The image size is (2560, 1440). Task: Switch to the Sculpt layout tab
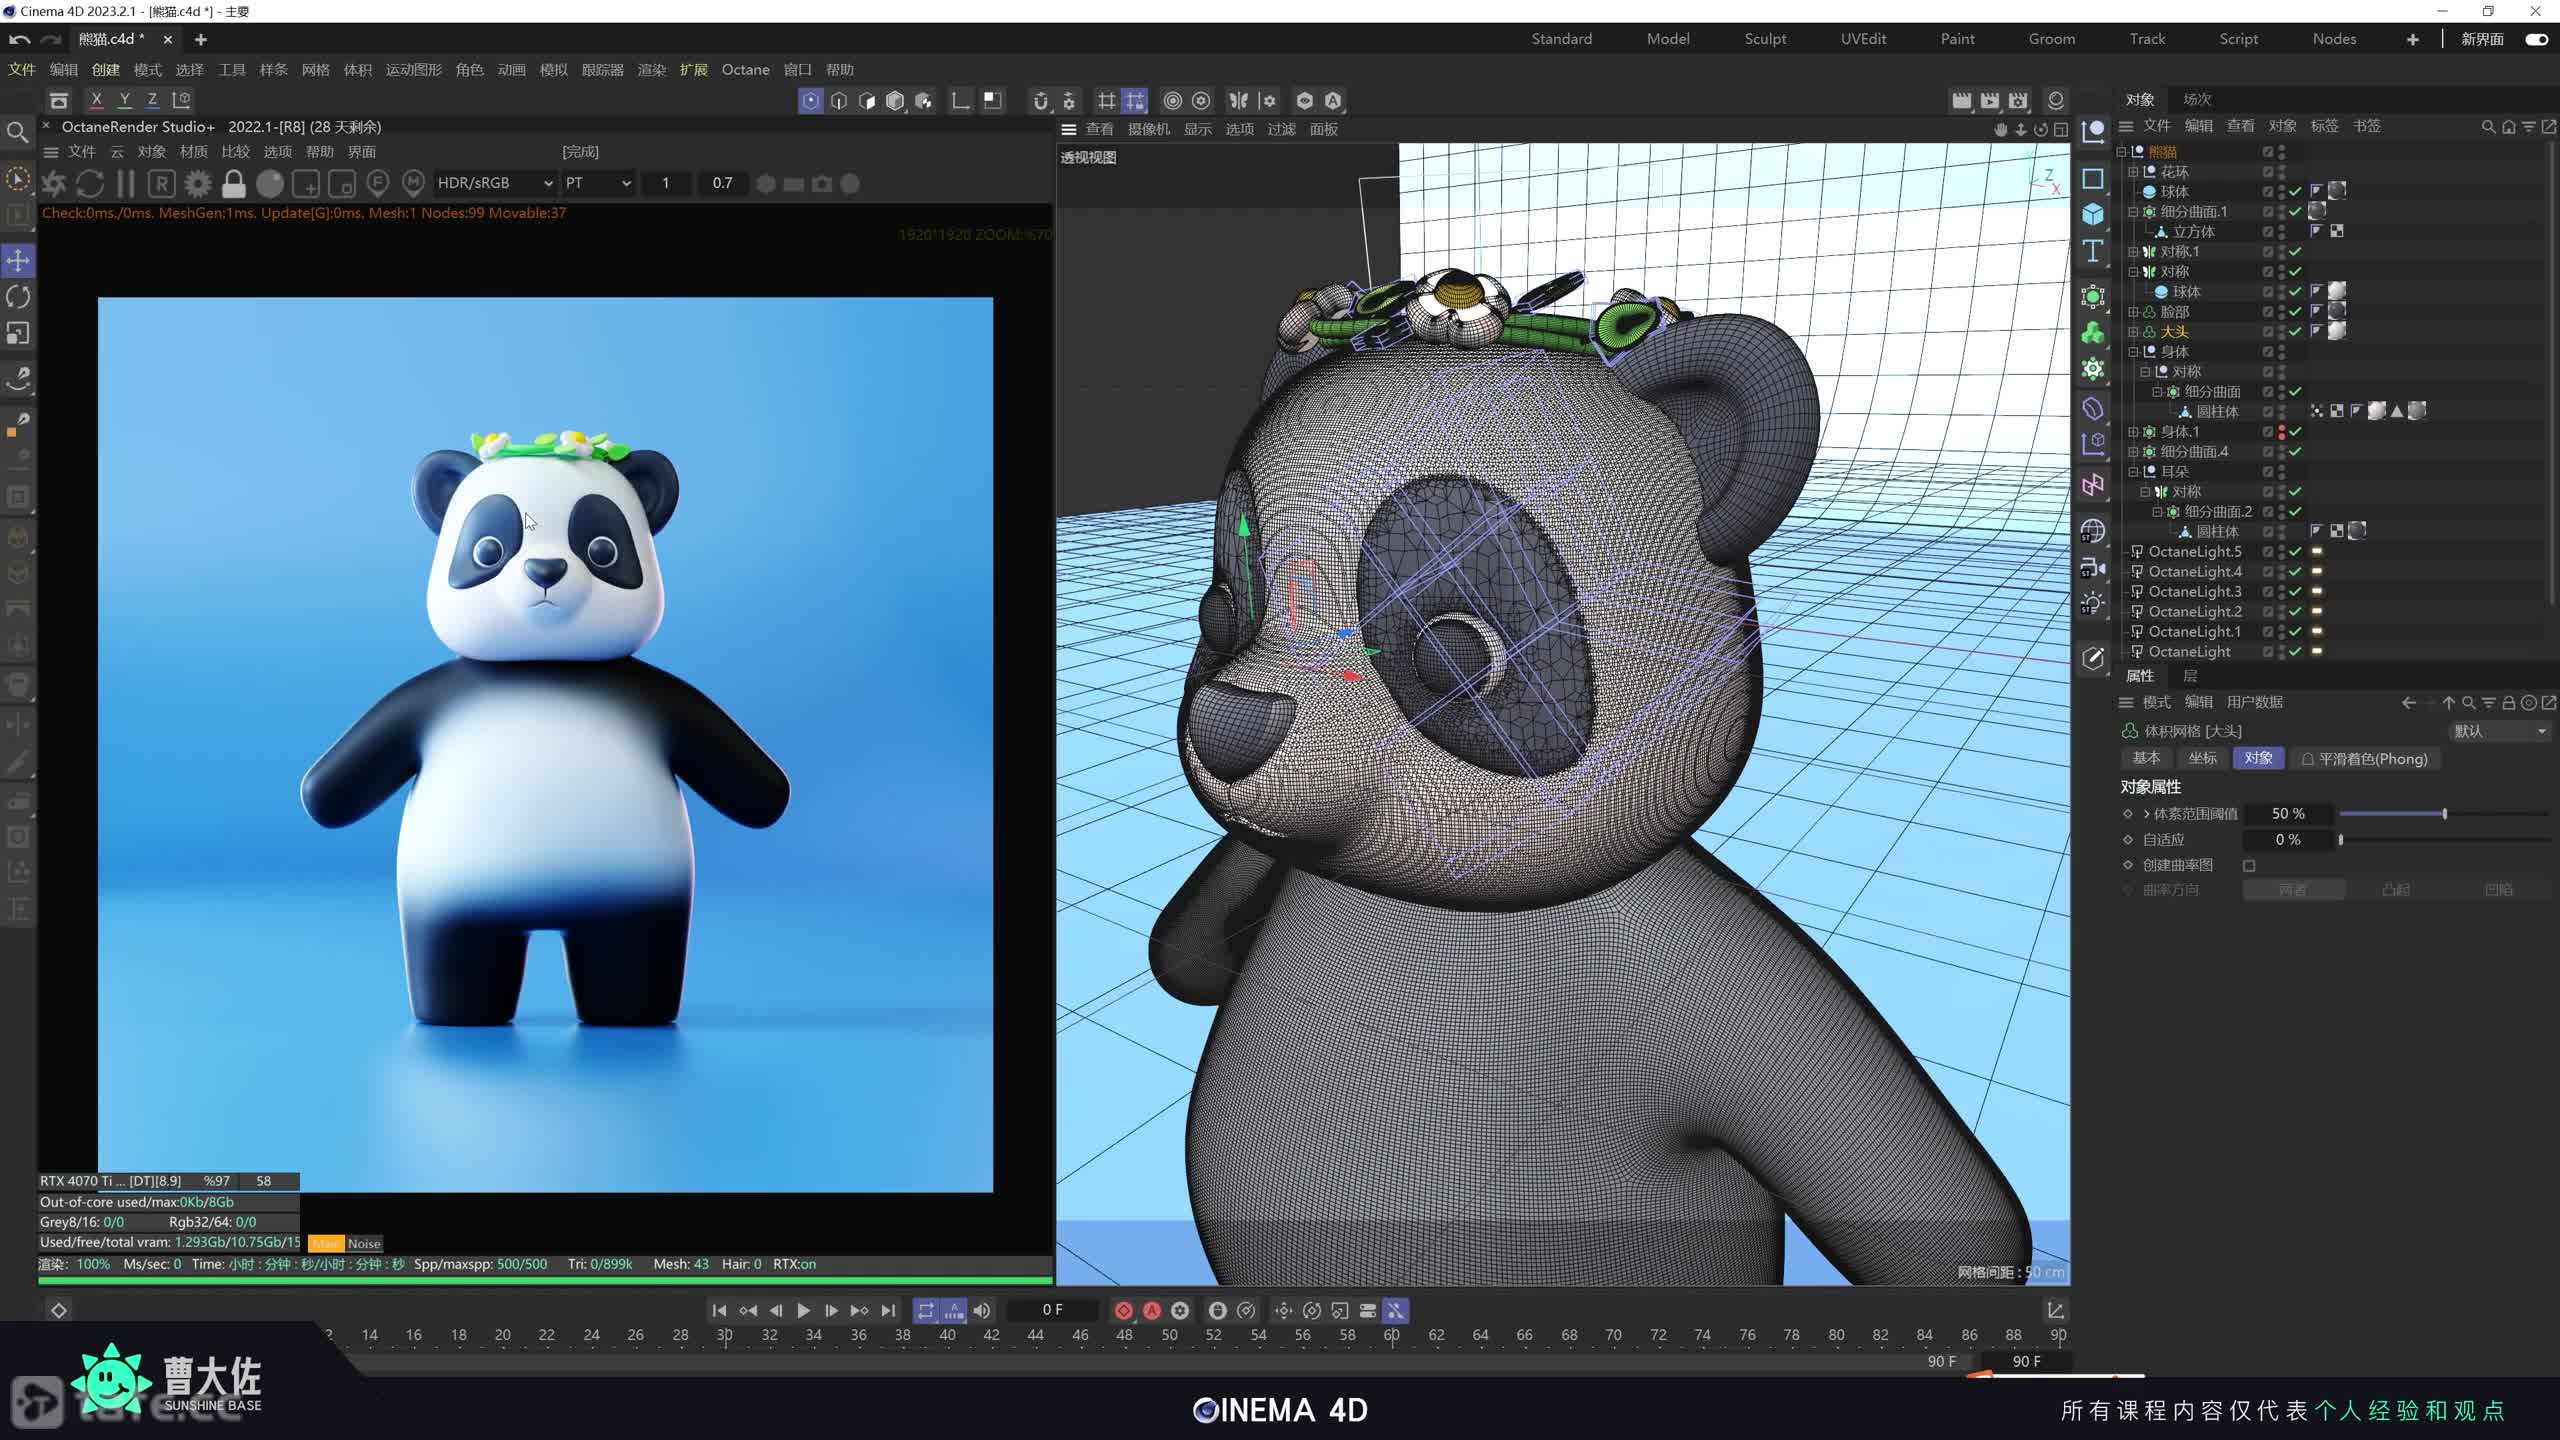1765,39
